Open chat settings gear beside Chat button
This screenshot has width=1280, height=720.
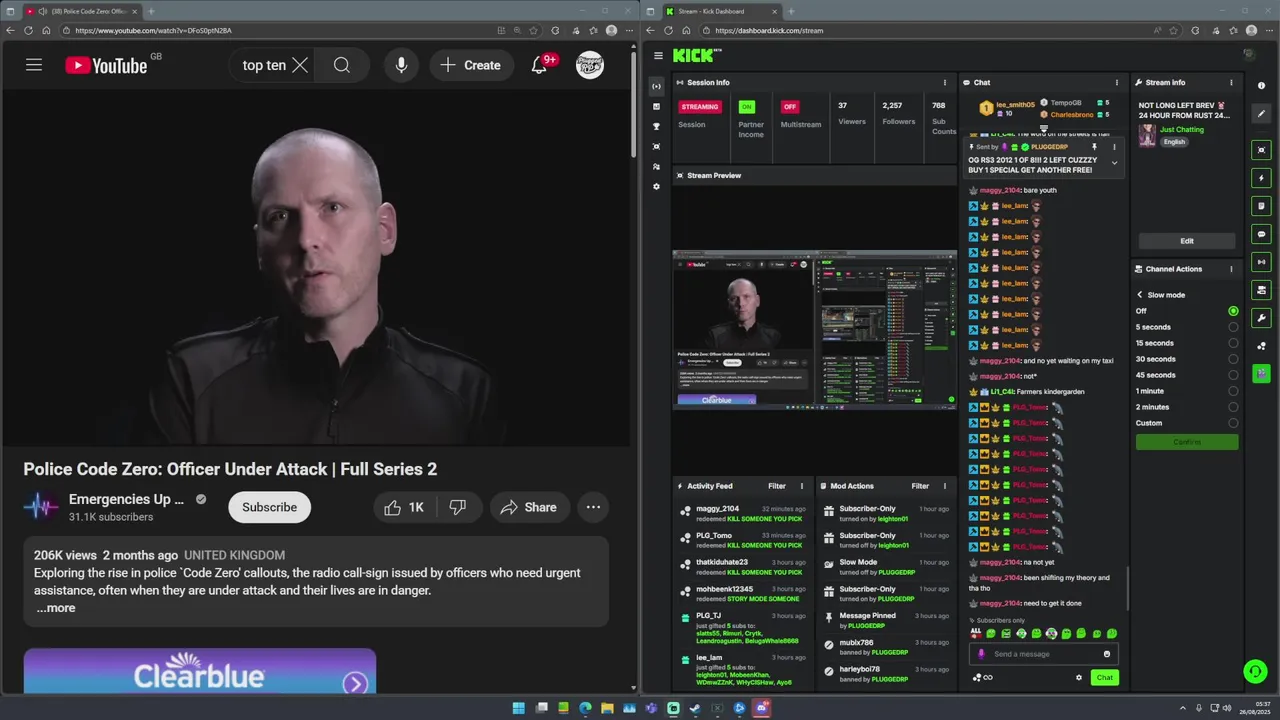coord(1078,677)
